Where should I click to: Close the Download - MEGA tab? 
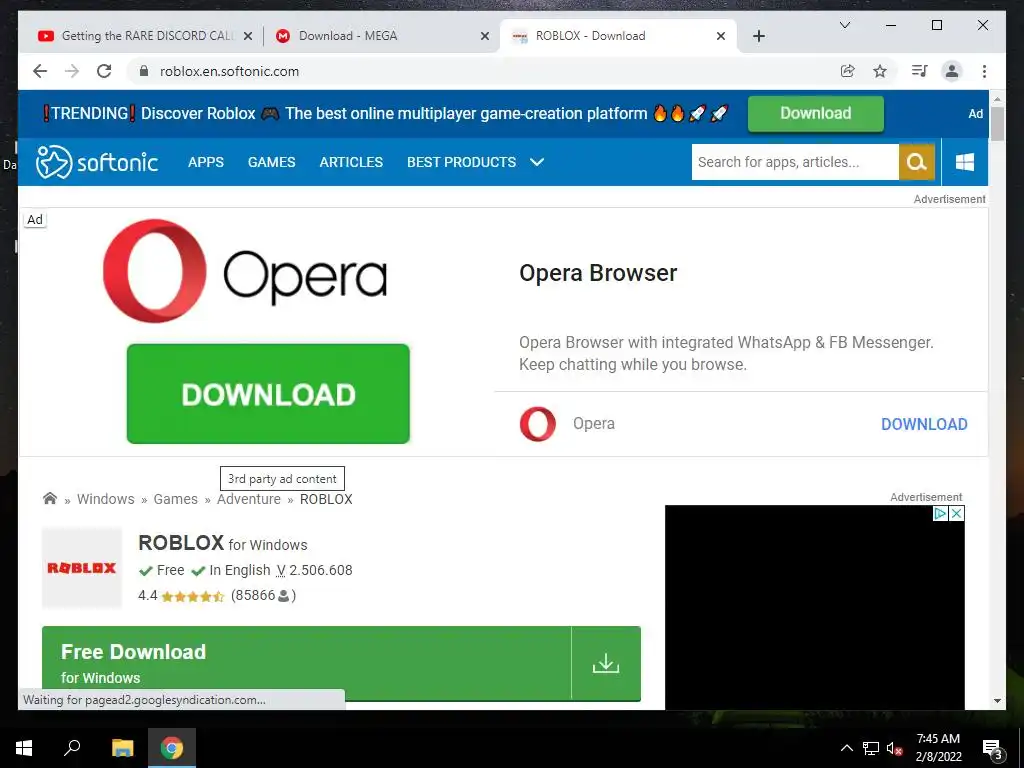pos(485,36)
